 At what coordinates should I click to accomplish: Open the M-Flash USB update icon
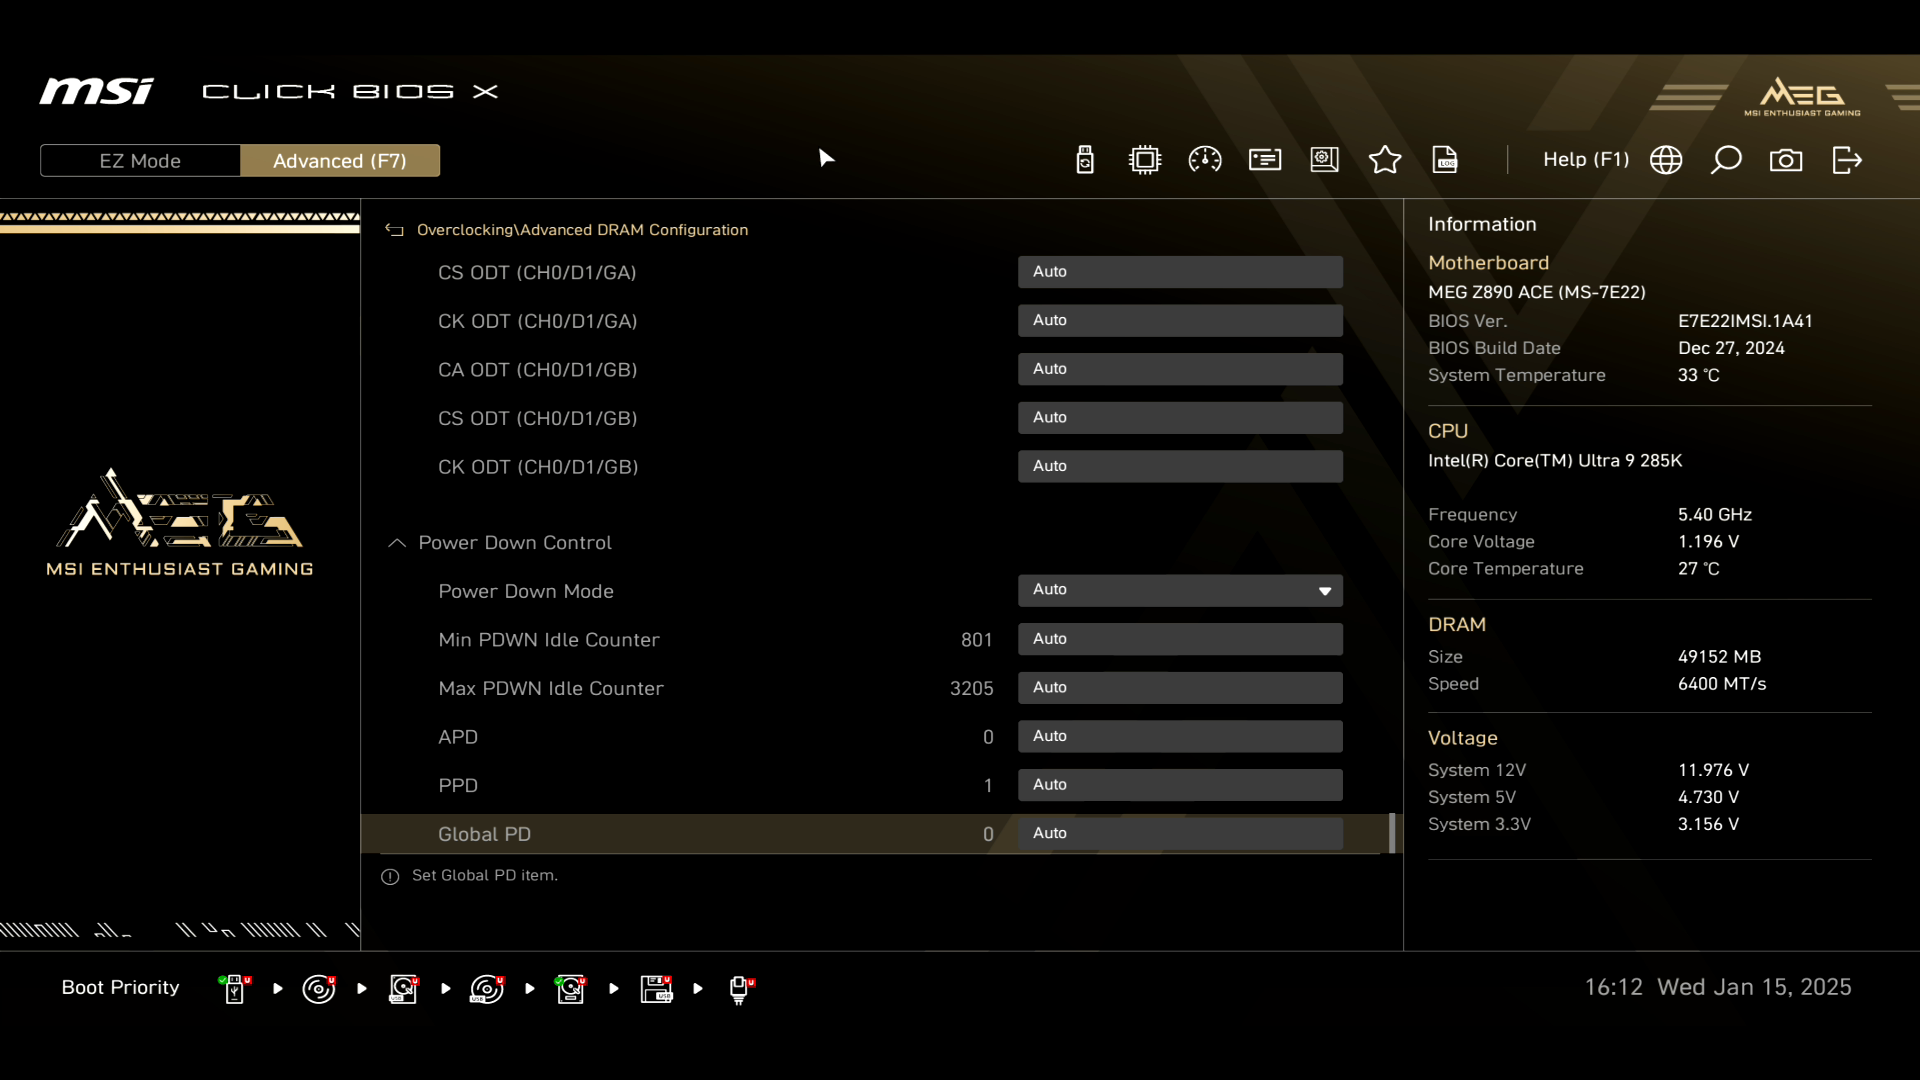pyautogui.click(x=1085, y=160)
